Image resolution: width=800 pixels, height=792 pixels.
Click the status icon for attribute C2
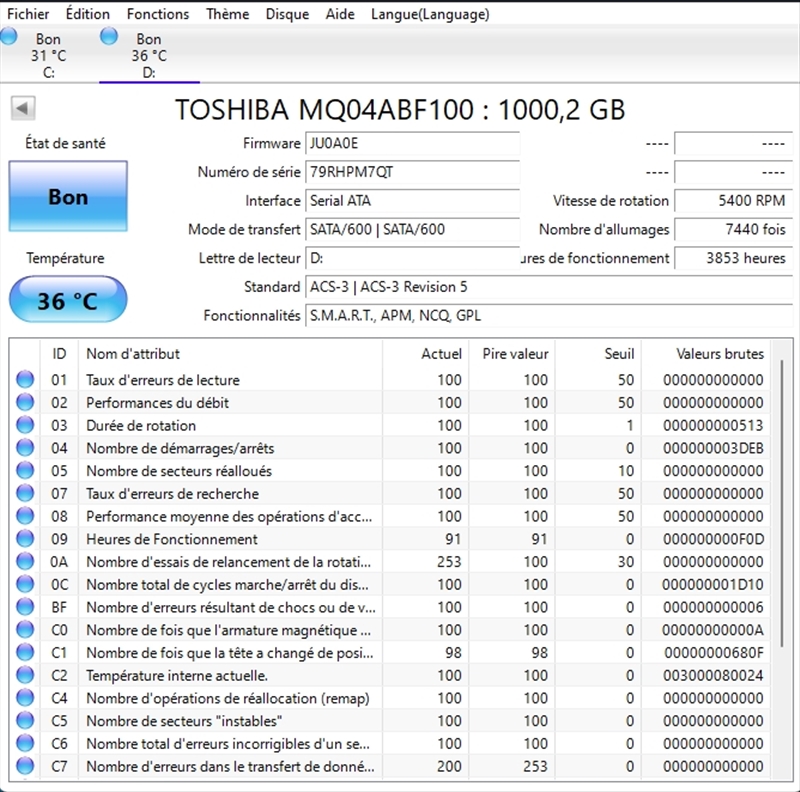(25, 675)
